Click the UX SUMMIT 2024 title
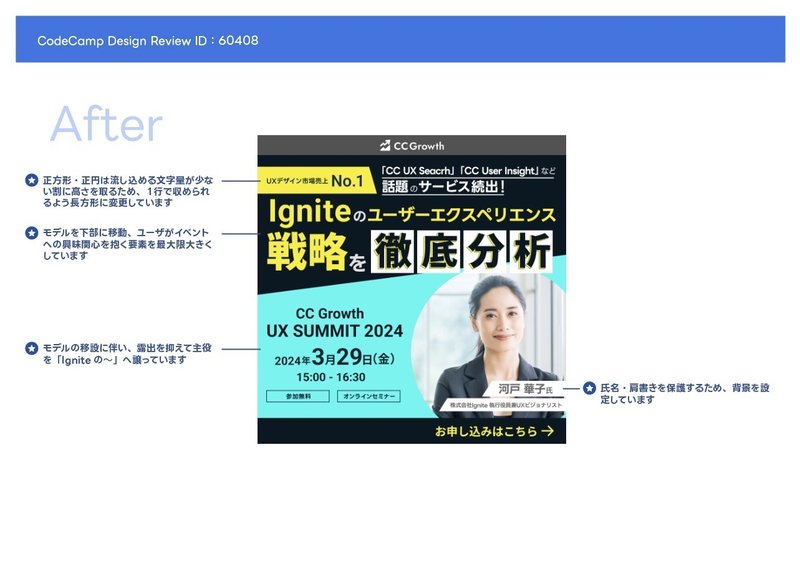The height and width of the screenshot is (564, 800). [x=335, y=331]
